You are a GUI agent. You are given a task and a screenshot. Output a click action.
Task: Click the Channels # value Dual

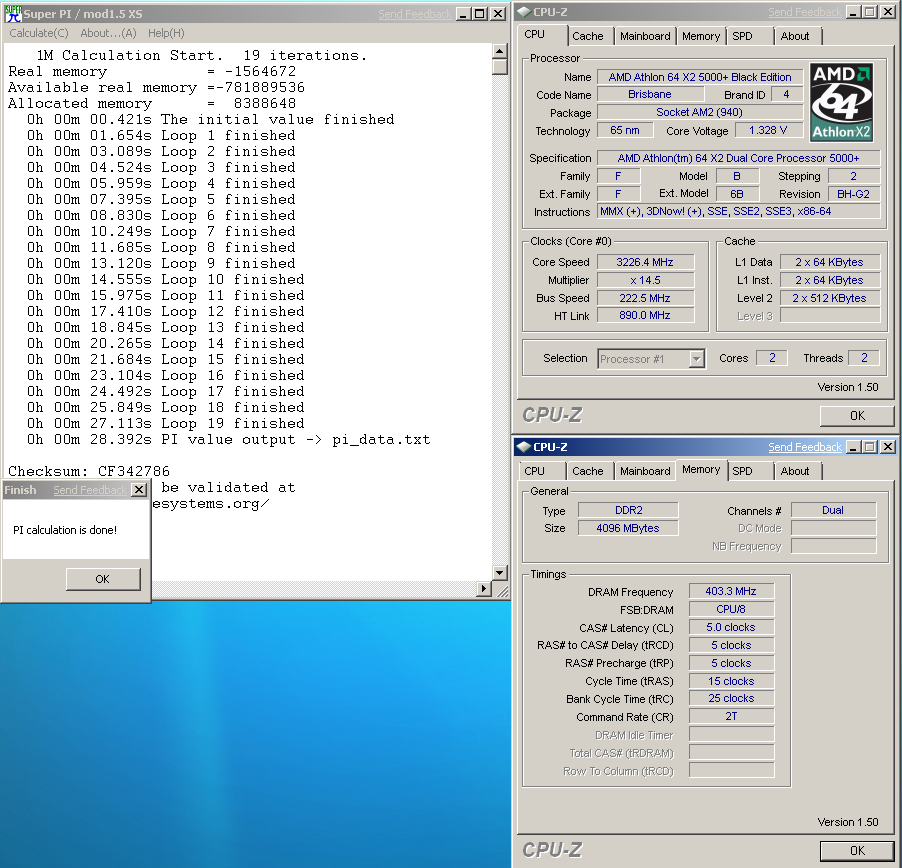tap(833, 510)
